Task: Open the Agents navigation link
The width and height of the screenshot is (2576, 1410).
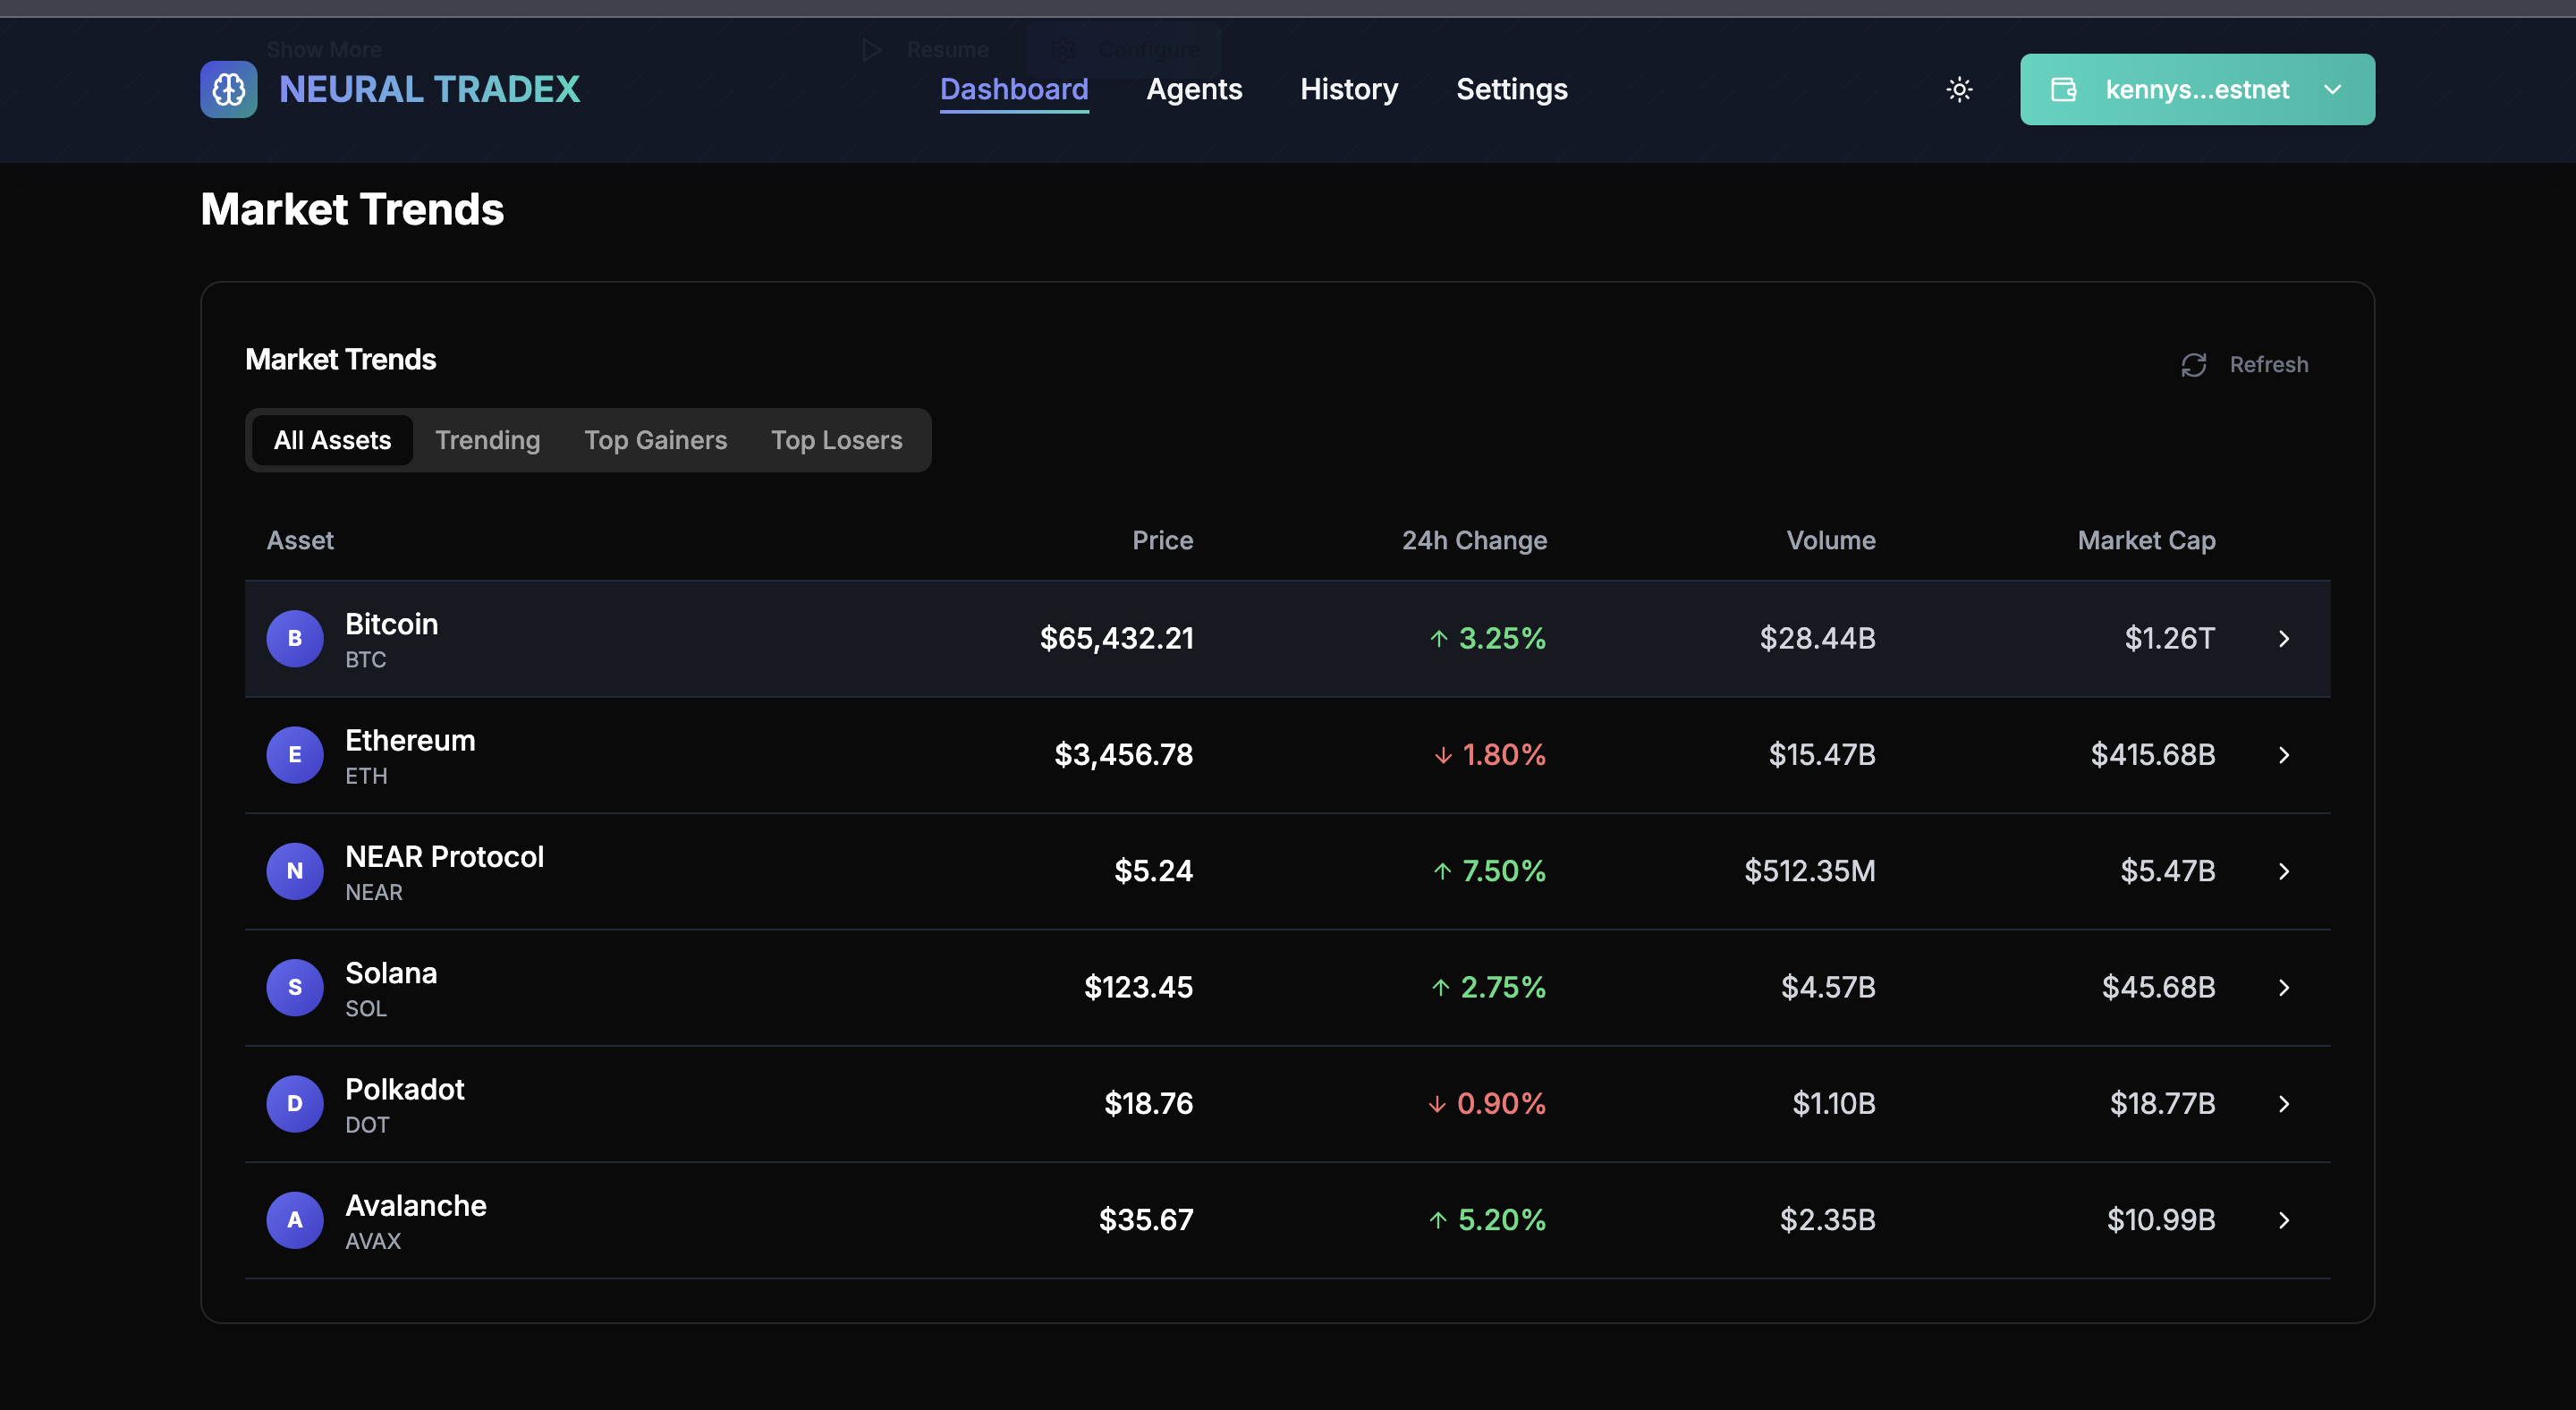Action: (x=1194, y=90)
